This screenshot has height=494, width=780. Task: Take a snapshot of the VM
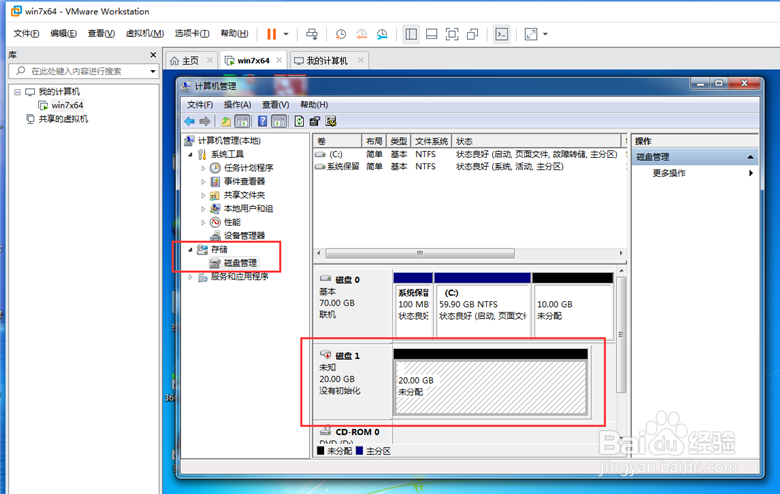[x=341, y=34]
